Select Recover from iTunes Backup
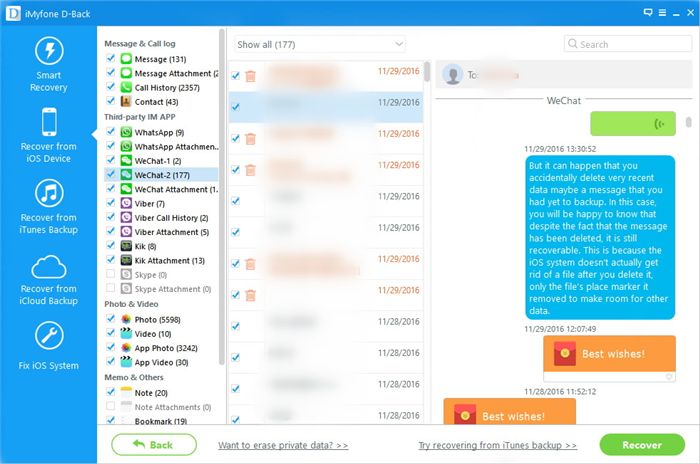 coord(49,207)
